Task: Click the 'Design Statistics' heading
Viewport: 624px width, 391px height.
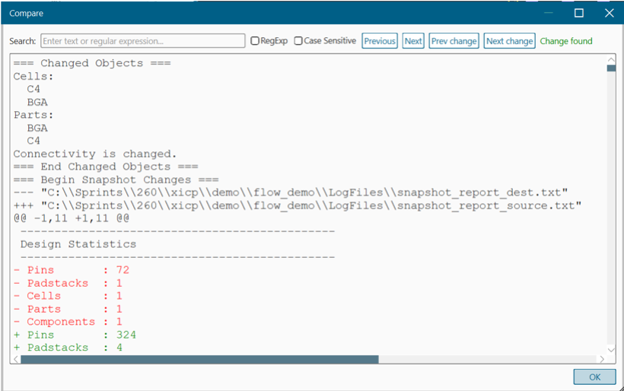Action: click(78, 244)
